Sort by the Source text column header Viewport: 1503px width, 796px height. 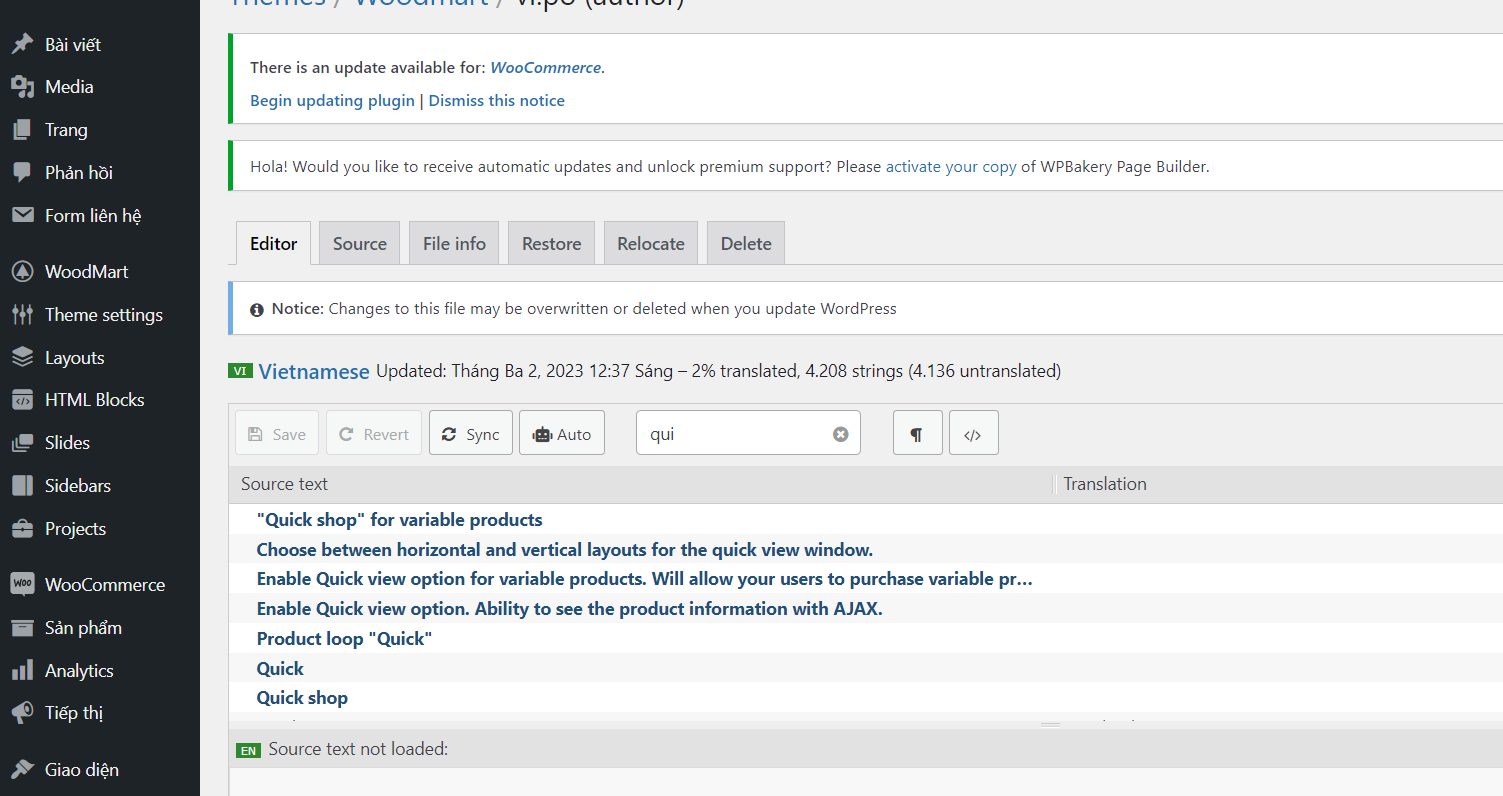point(285,484)
